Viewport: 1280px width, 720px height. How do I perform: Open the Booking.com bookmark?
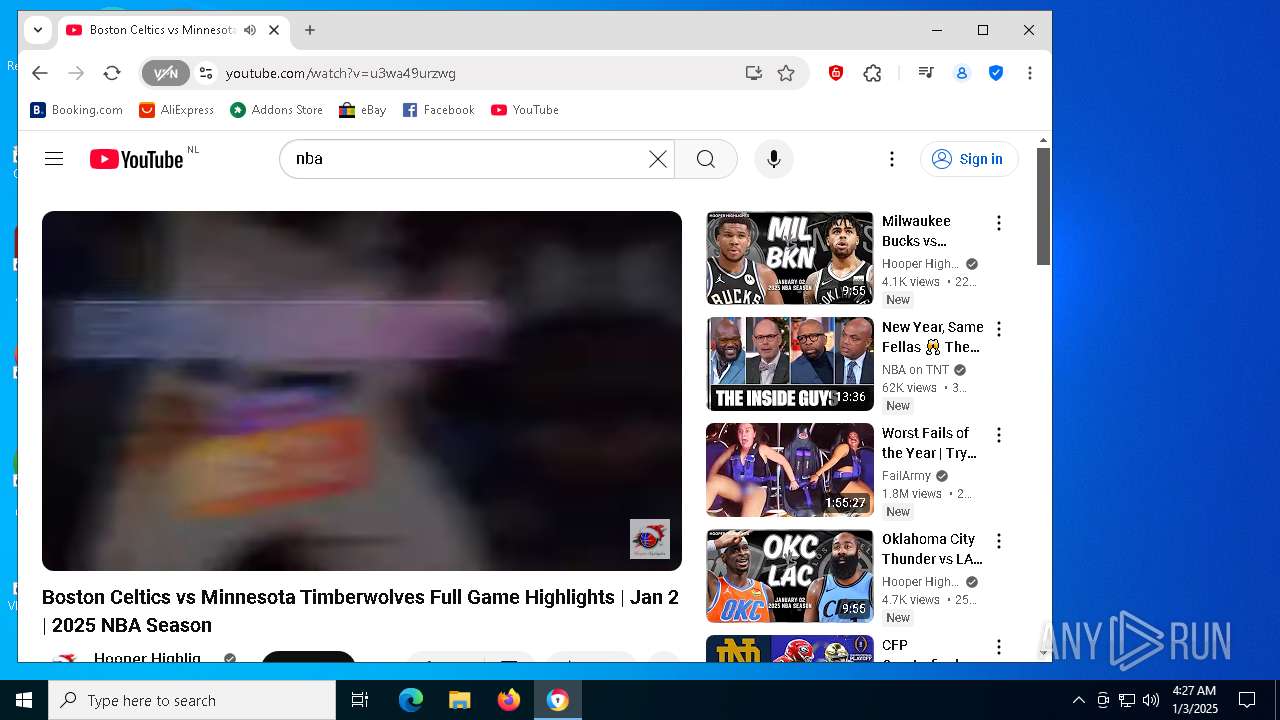(77, 110)
